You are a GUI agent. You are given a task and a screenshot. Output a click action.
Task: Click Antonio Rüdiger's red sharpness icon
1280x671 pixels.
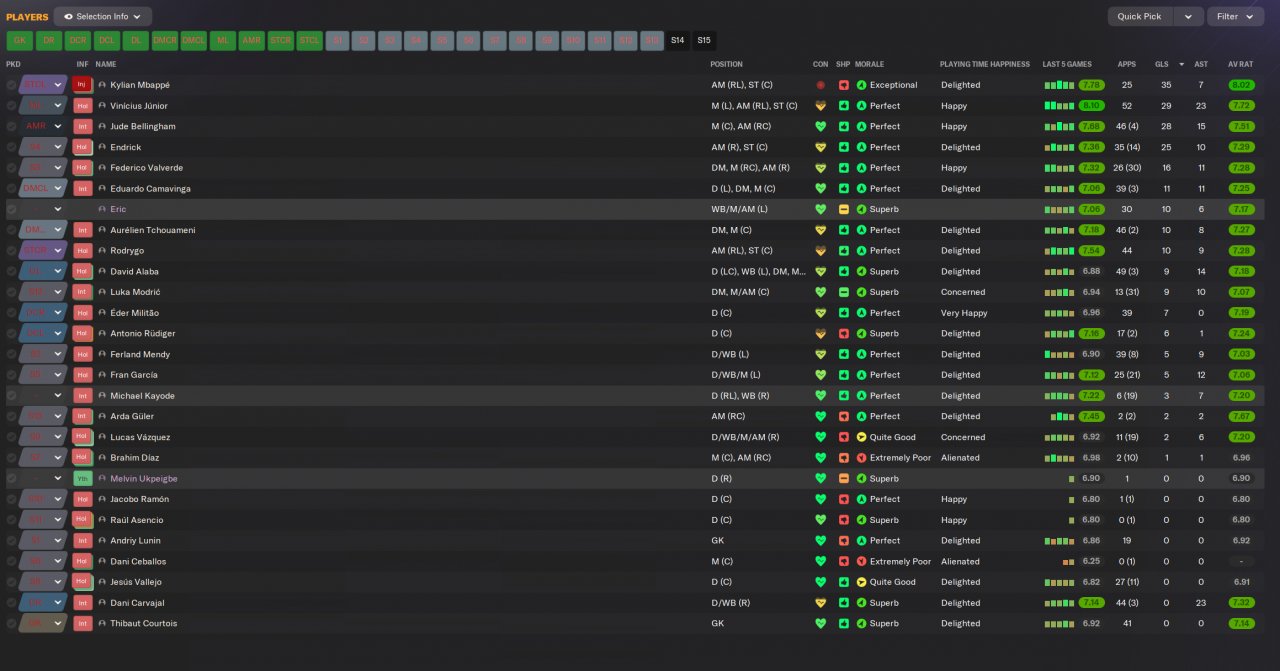coord(843,333)
